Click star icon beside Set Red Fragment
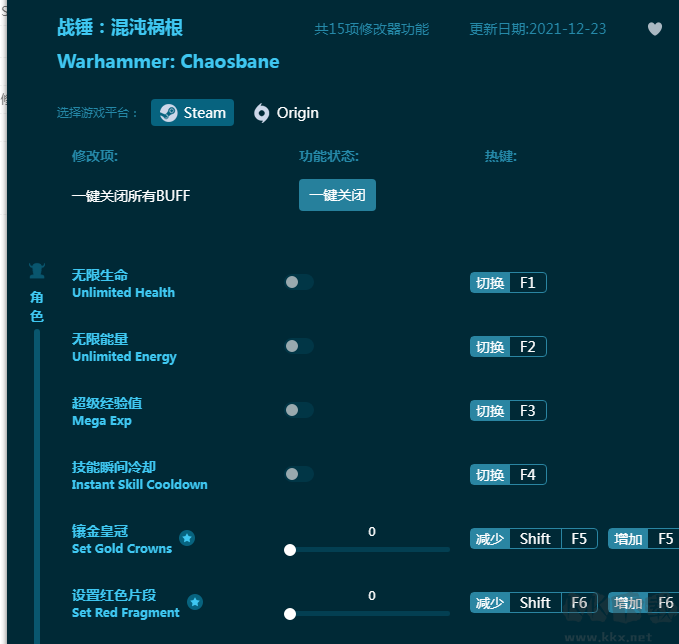 (x=195, y=602)
